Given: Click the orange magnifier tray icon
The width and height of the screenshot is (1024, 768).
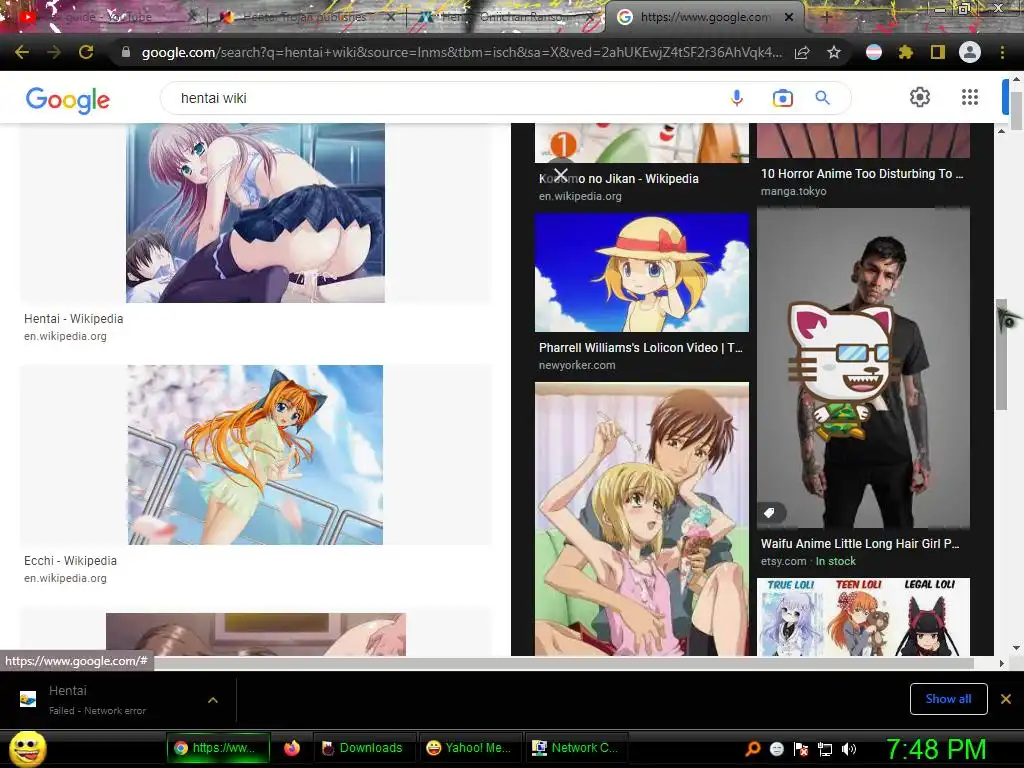Looking at the screenshot, I should pyautogui.click(x=752, y=749).
